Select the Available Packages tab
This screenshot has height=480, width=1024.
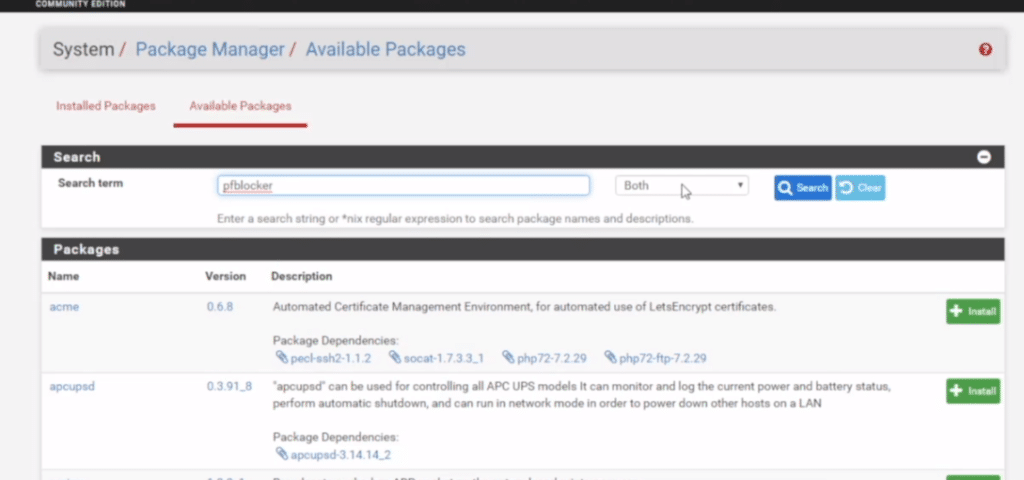point(240,106)
